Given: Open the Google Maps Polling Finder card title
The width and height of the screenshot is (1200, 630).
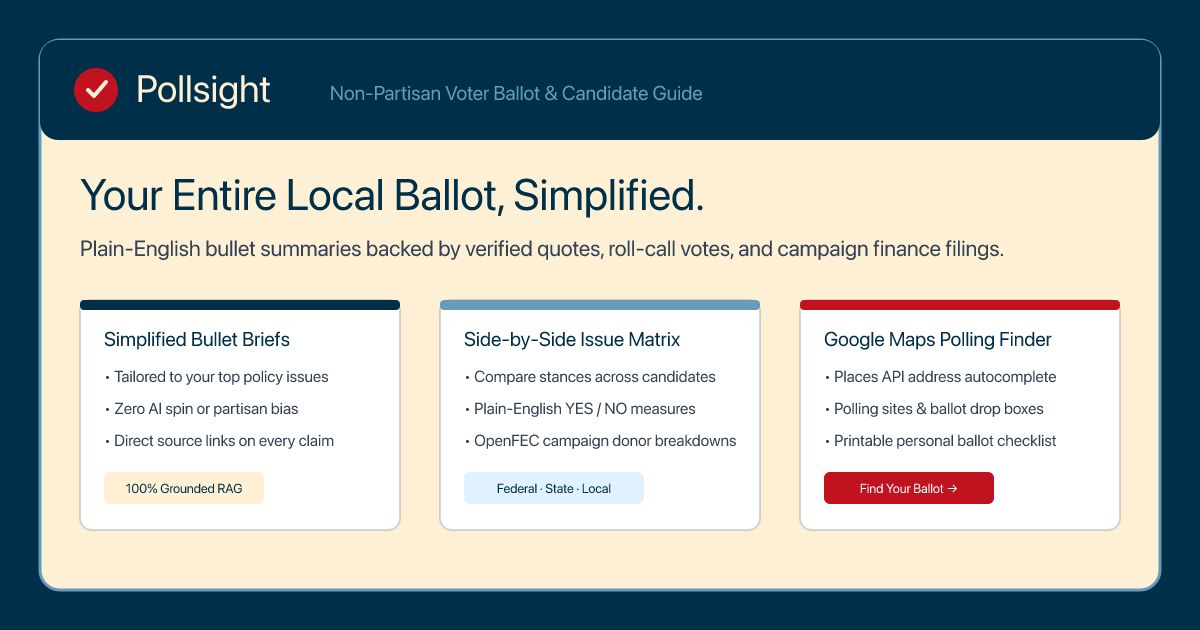Looking at the screenshot, I should coord(938,340).
